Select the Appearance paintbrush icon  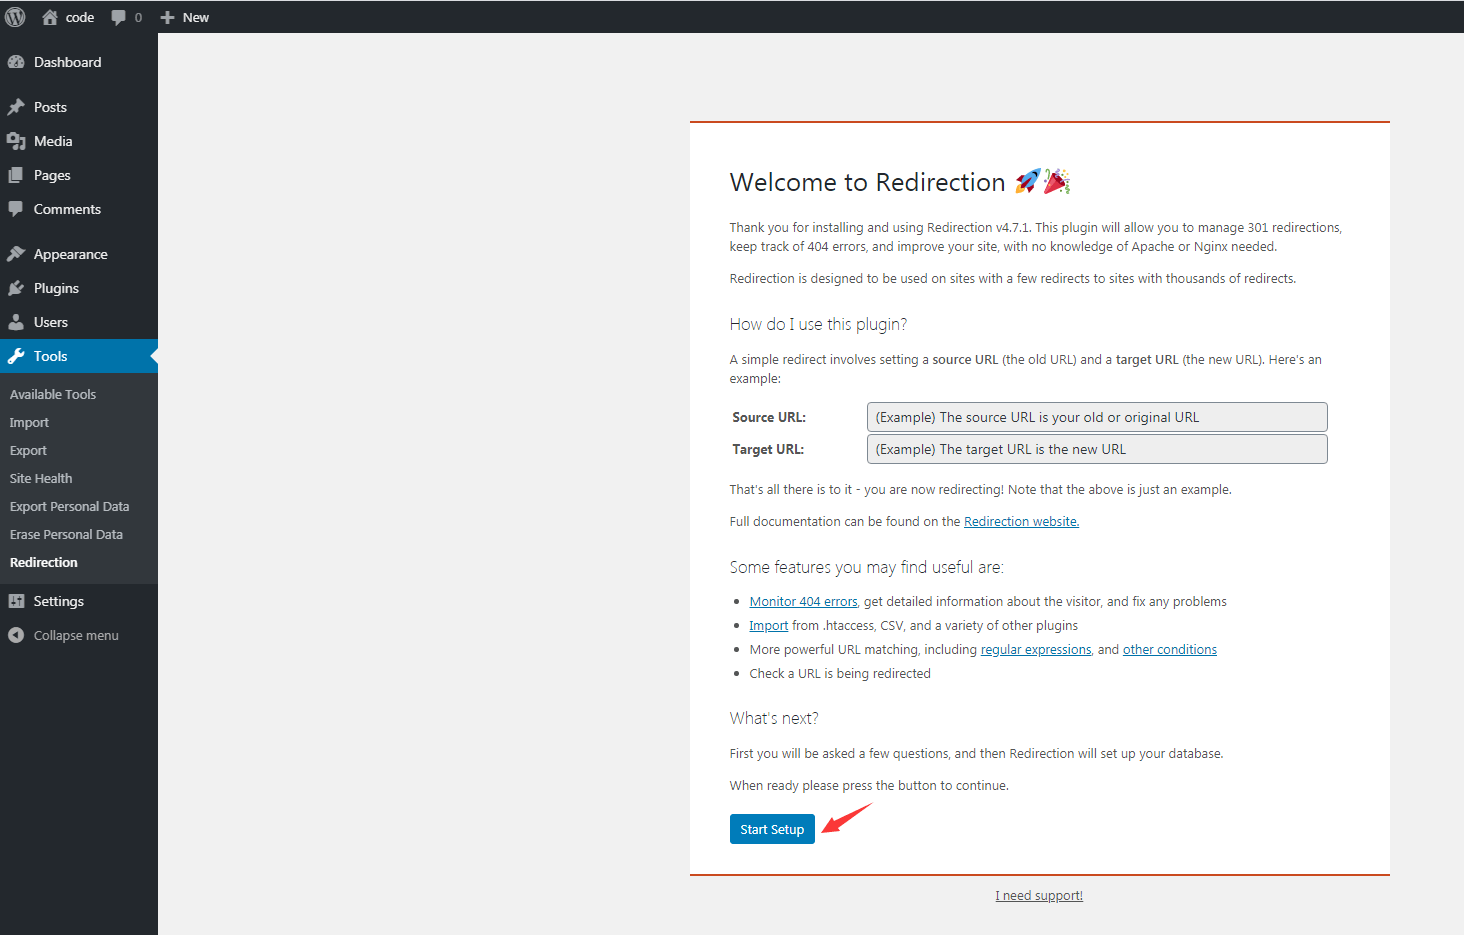(x=17, y=253)
